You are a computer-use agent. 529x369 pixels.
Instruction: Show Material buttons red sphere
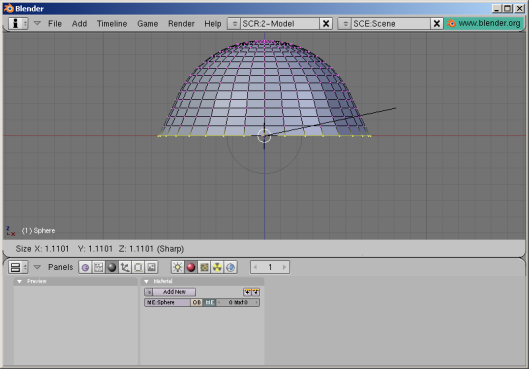(191, 267)
